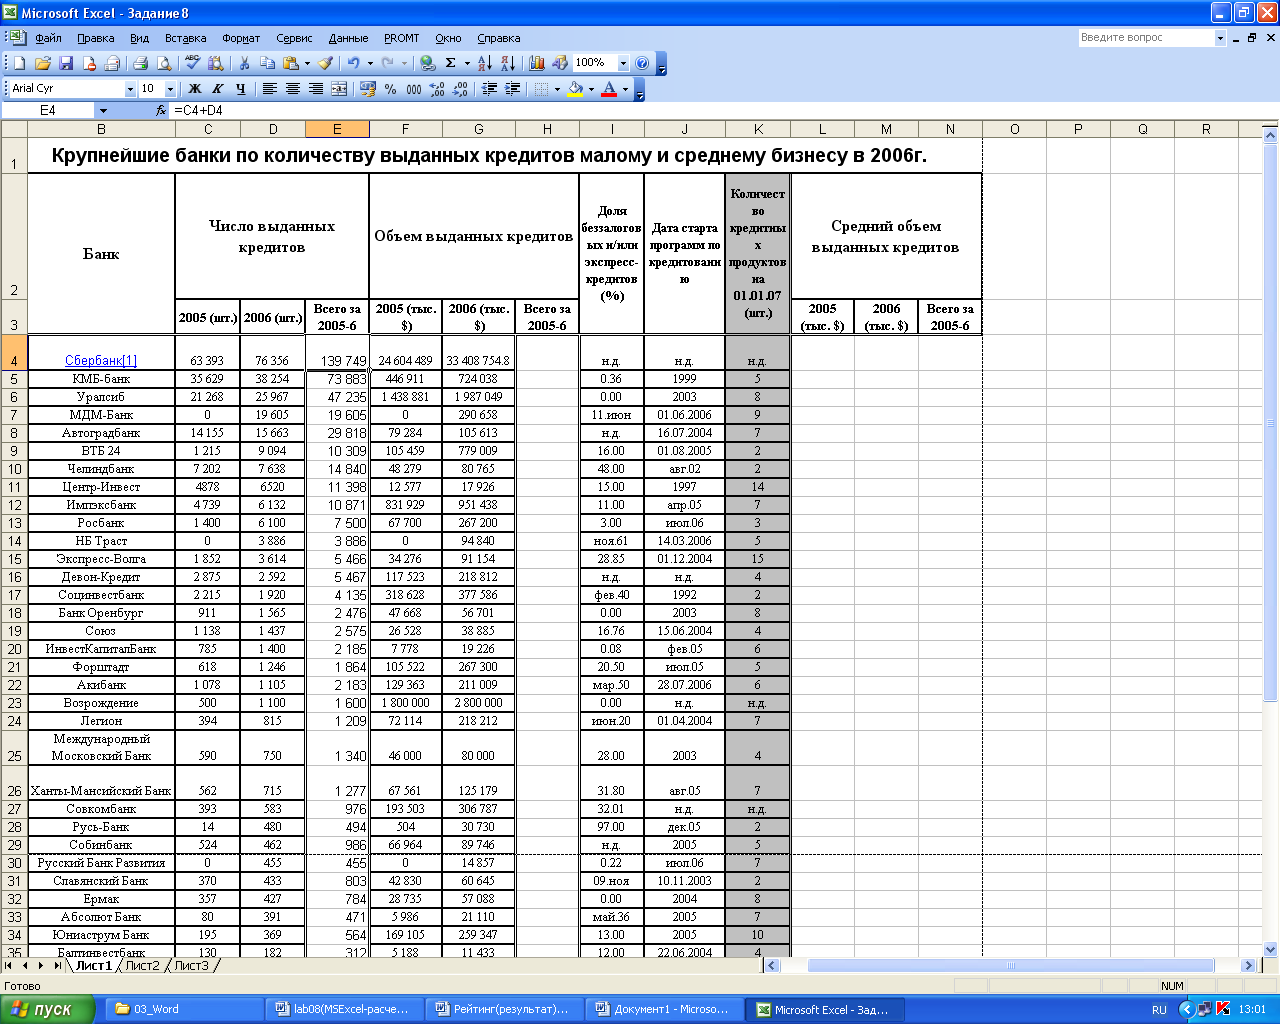The width and height of the screenshot is (1280, 1024).
Task: Switch to sheet tab Лист2
Action: tap(142, 965)
